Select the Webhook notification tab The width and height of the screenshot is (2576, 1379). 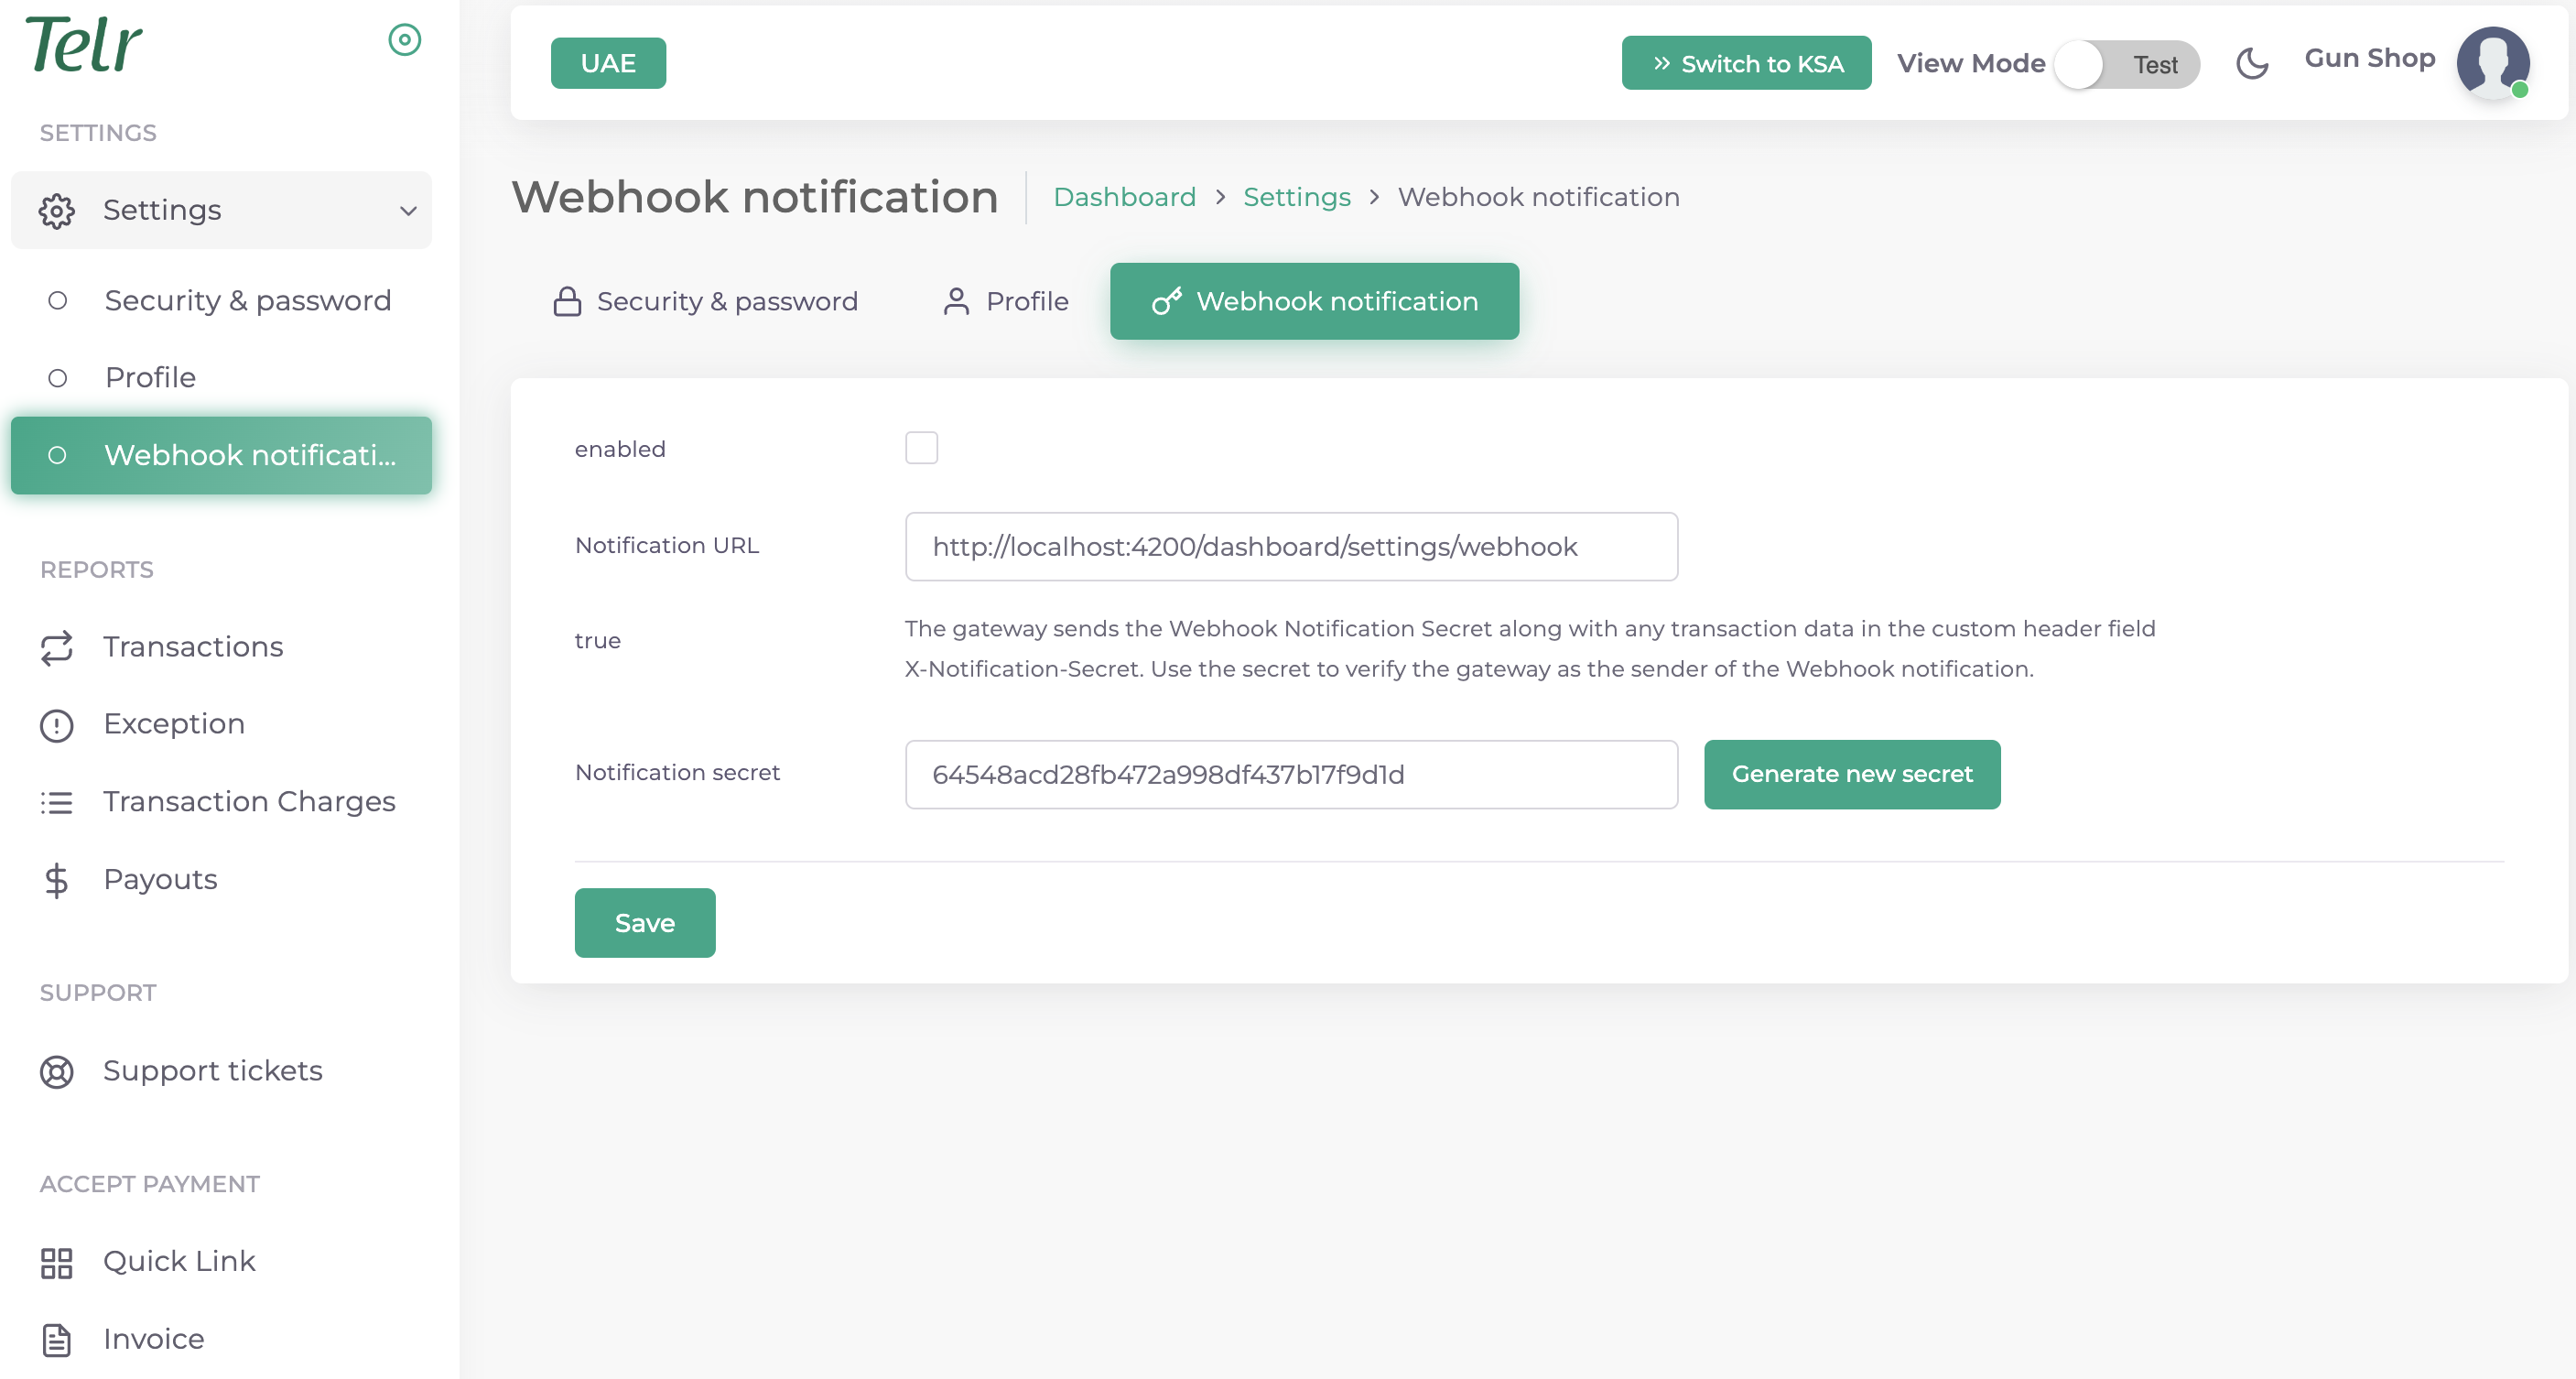pos(1314,301)
